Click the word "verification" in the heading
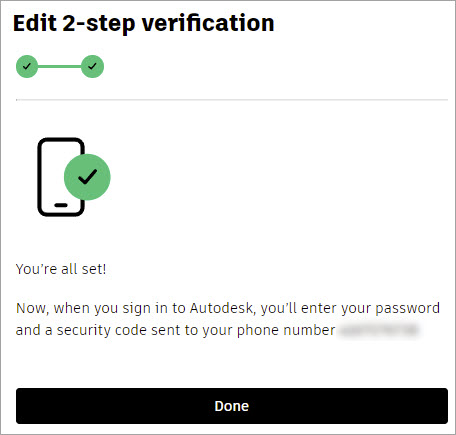The image size is (456, 435). pyautogui.click(x=208, y=23)
